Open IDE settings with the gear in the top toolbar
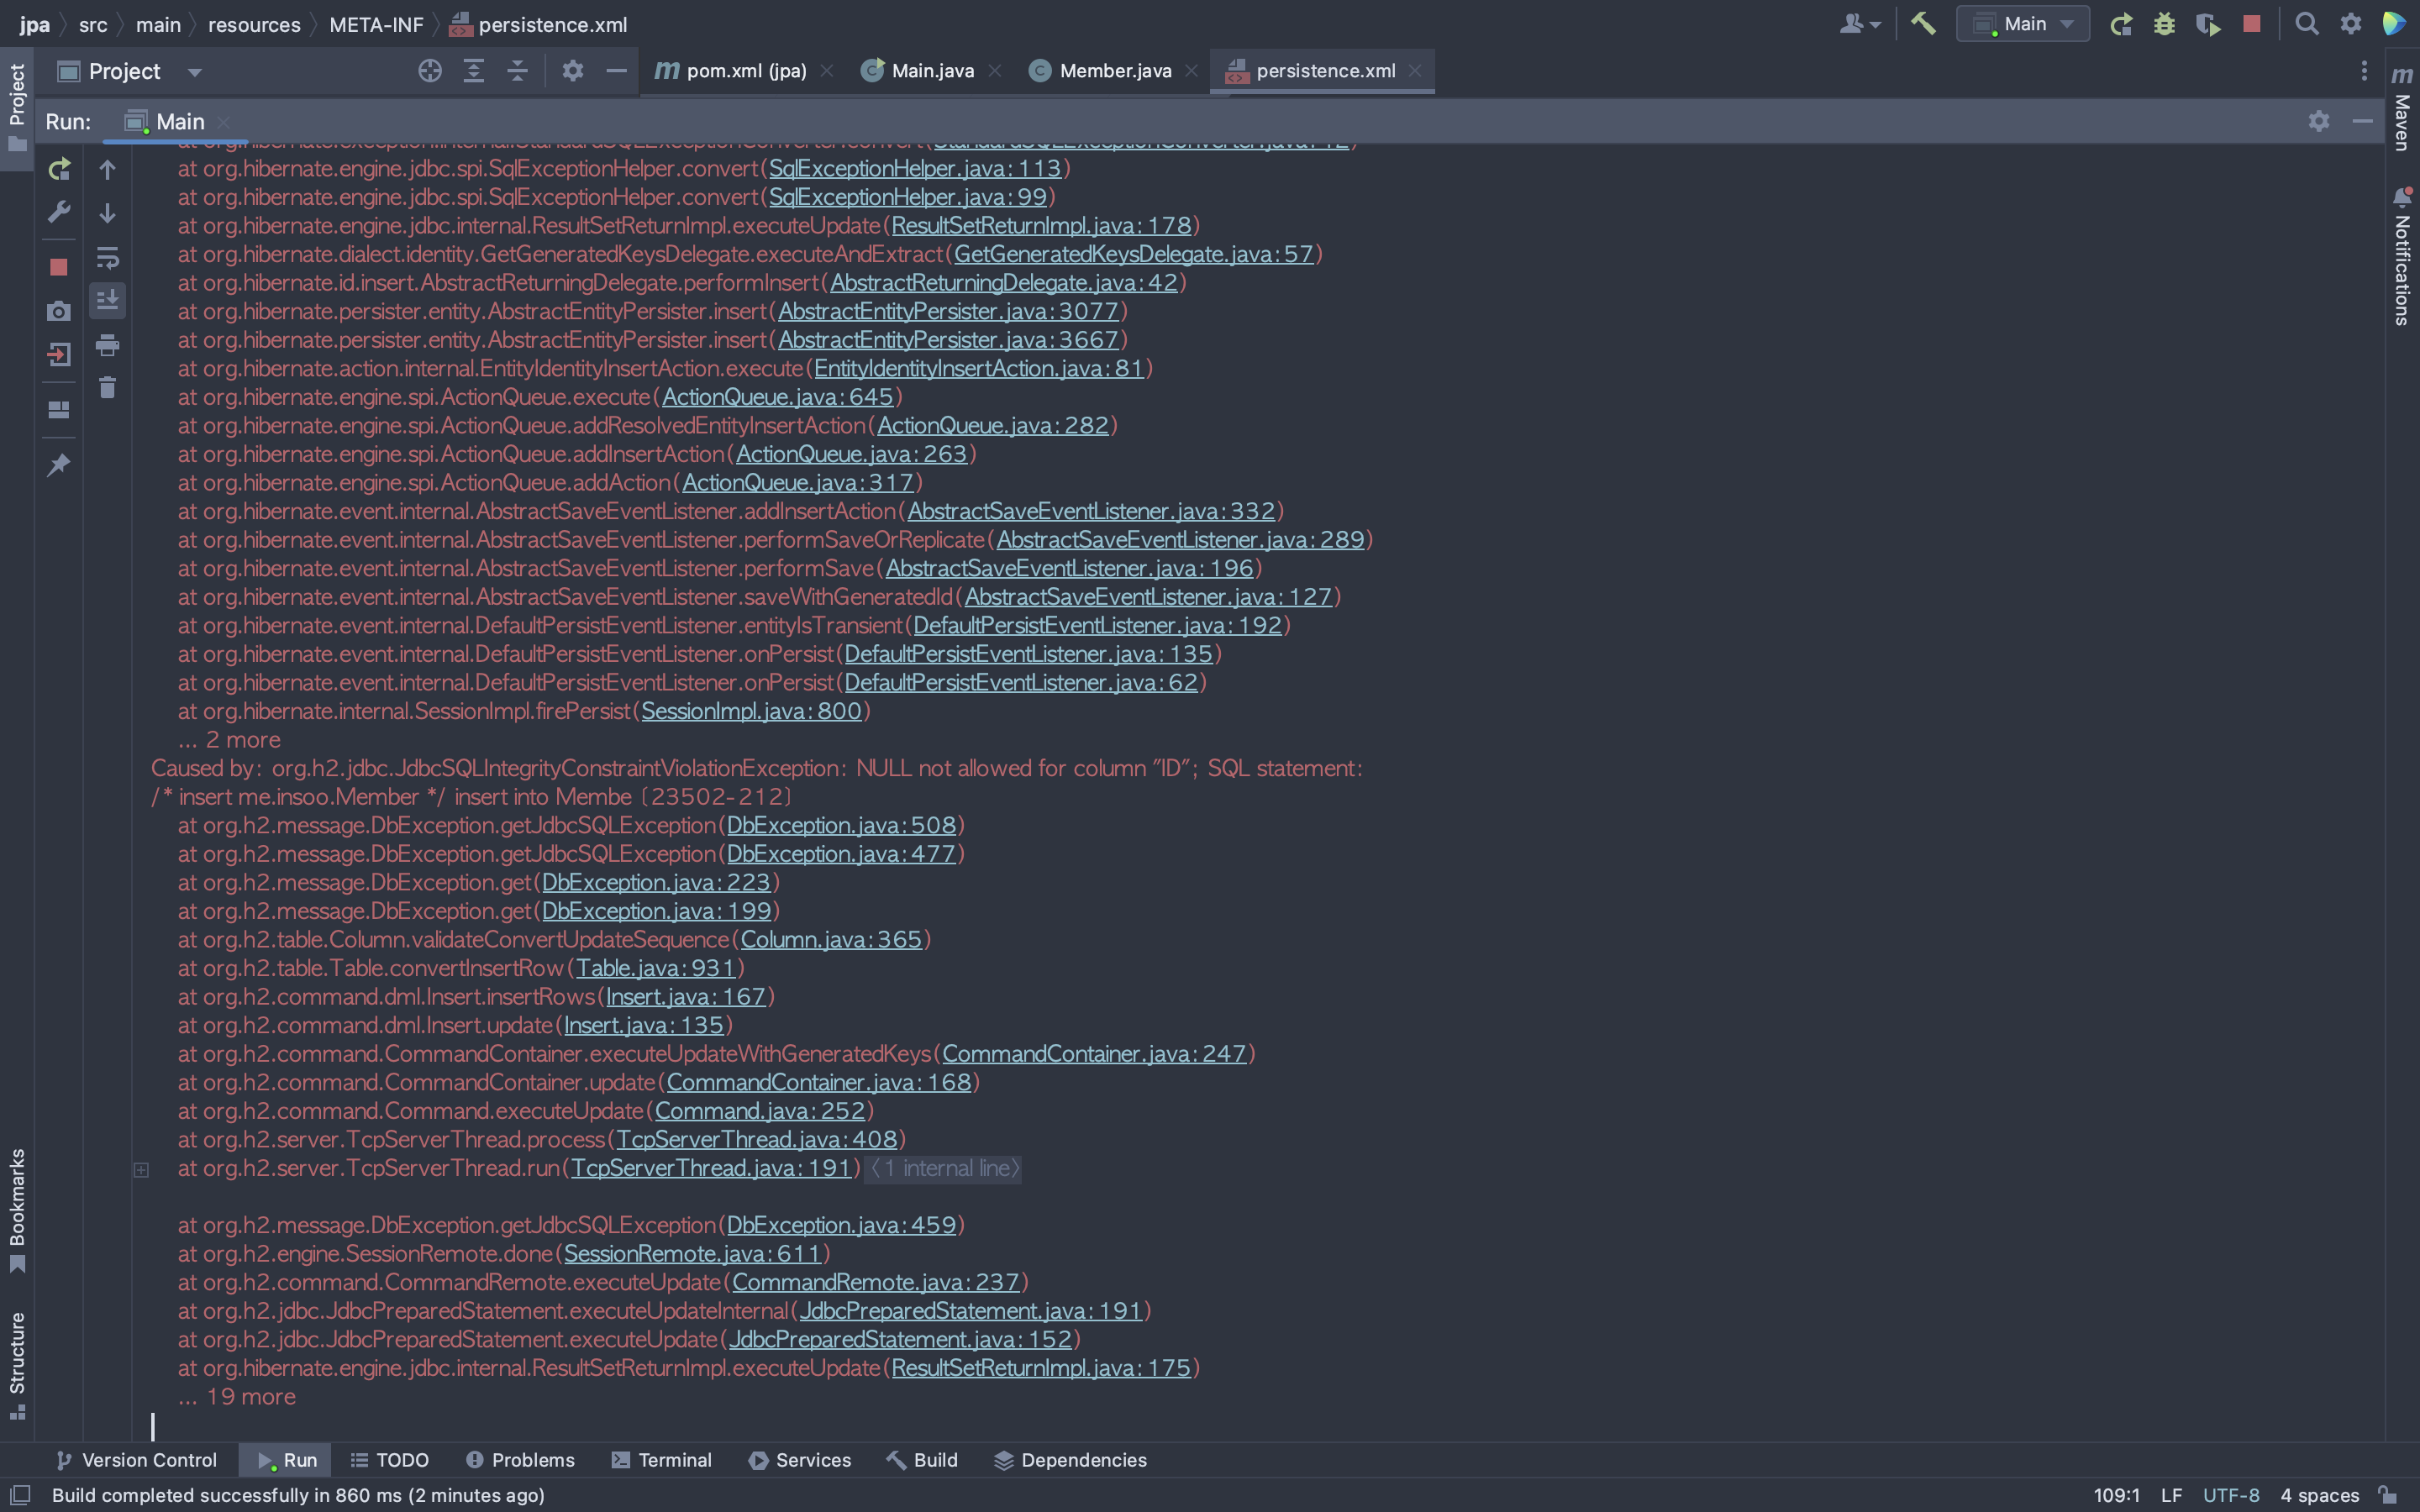This screenshot has height=1512, width=2420. (x=2351, y=24)
